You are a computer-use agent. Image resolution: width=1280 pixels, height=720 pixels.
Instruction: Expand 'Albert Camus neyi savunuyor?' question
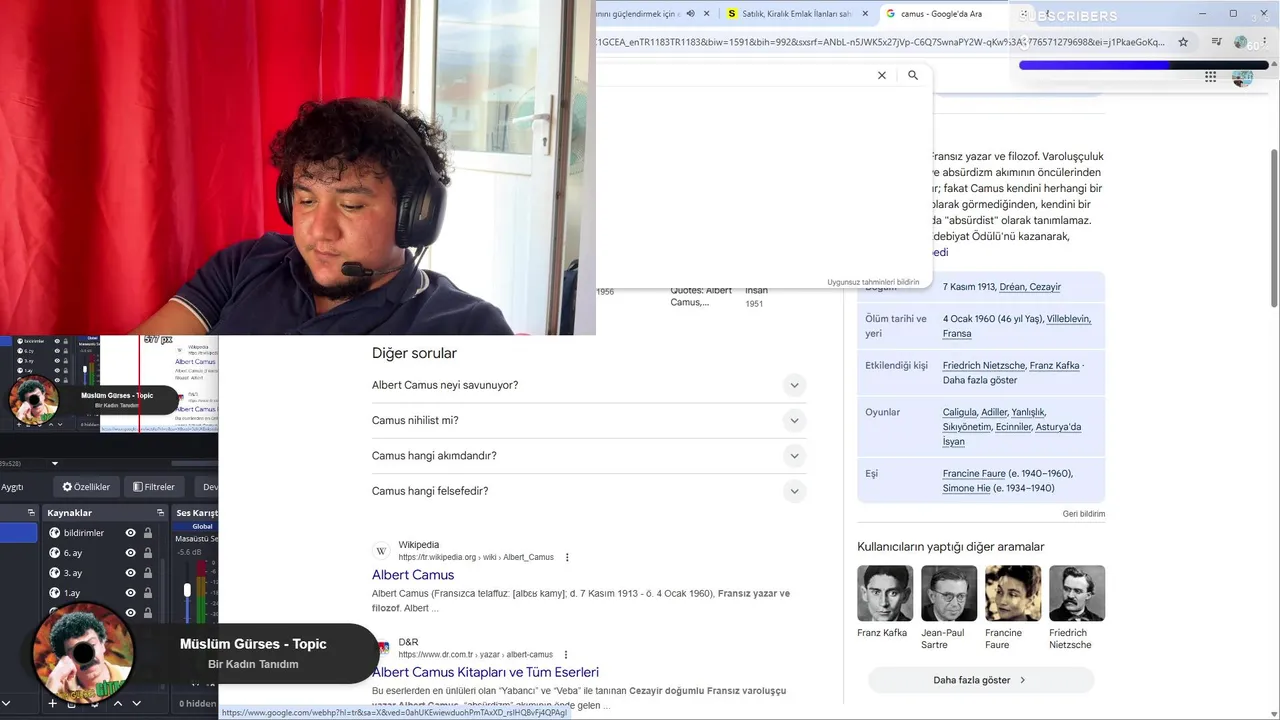(589, 385)
